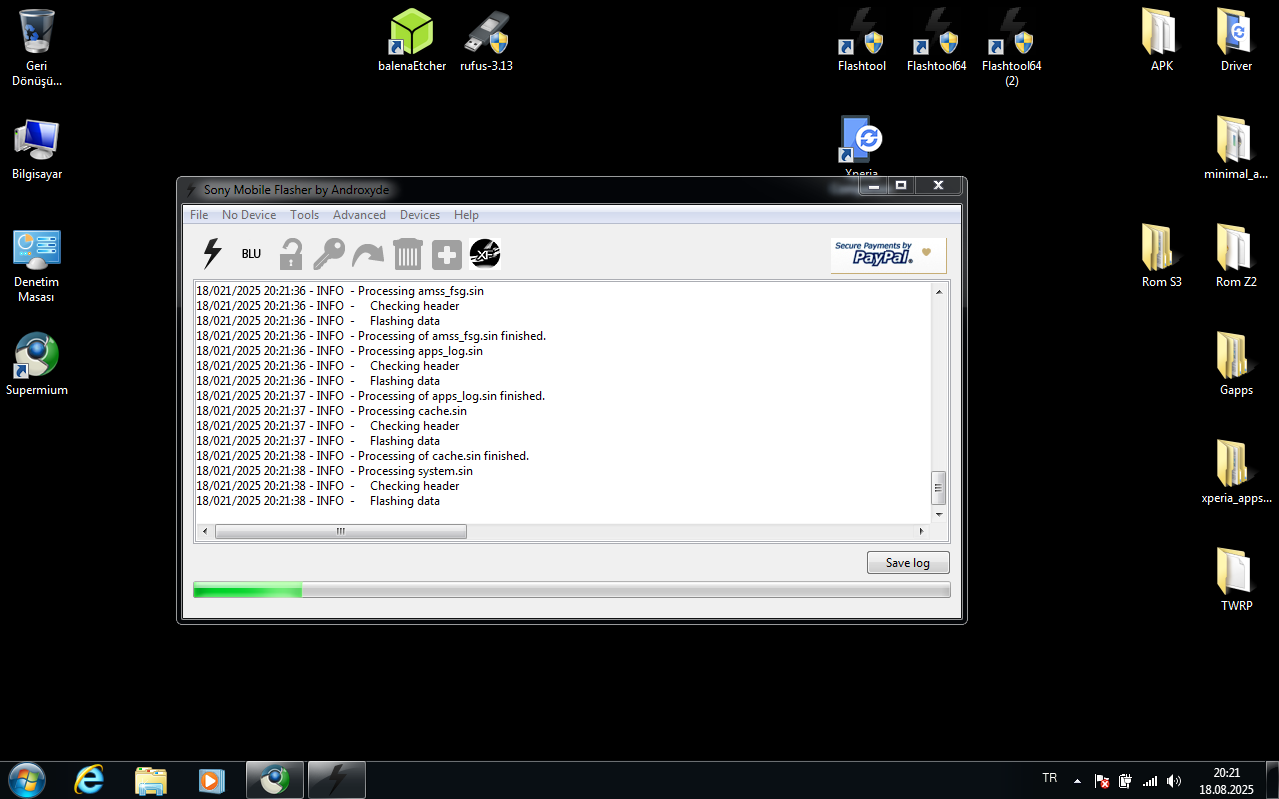Screen dimensions: 1279x799
Task: Select the Flashtool64 (2) desktop shortcut
Action: 1011,47
